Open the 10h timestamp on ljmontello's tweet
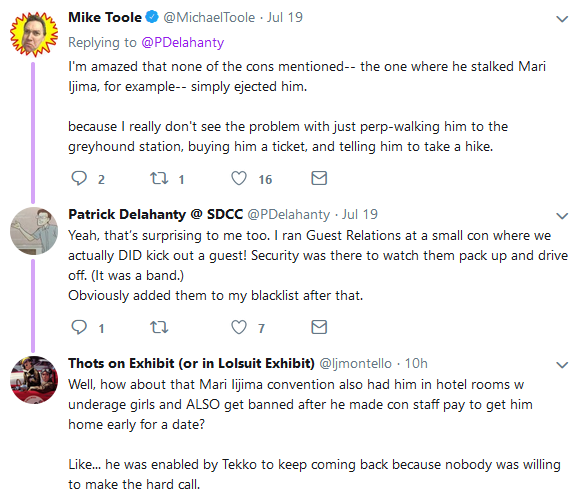Screen dimensions: 584x503 416,363
